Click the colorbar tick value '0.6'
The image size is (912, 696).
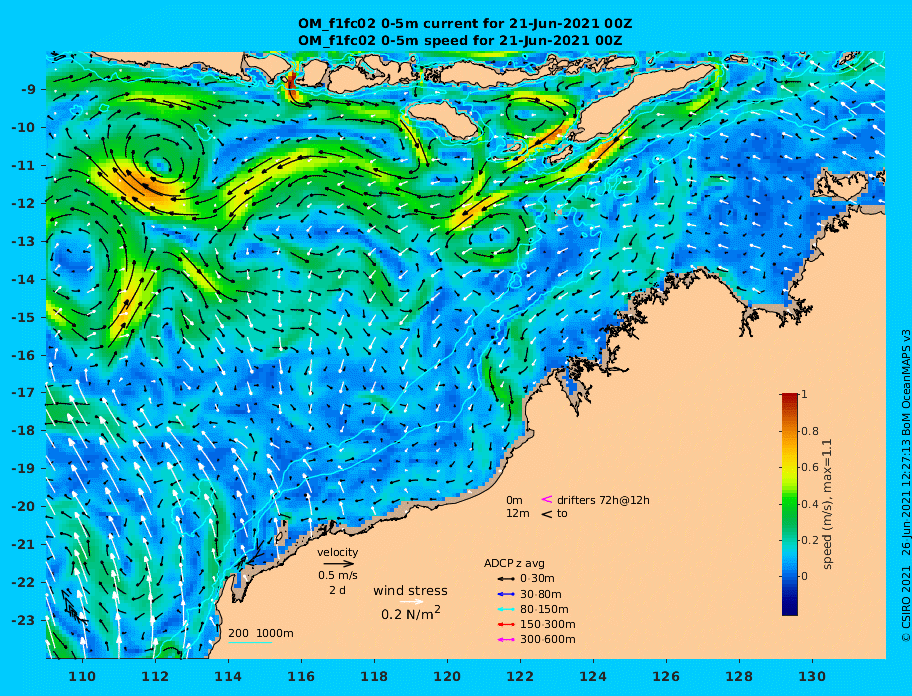(x=810, y=467)
